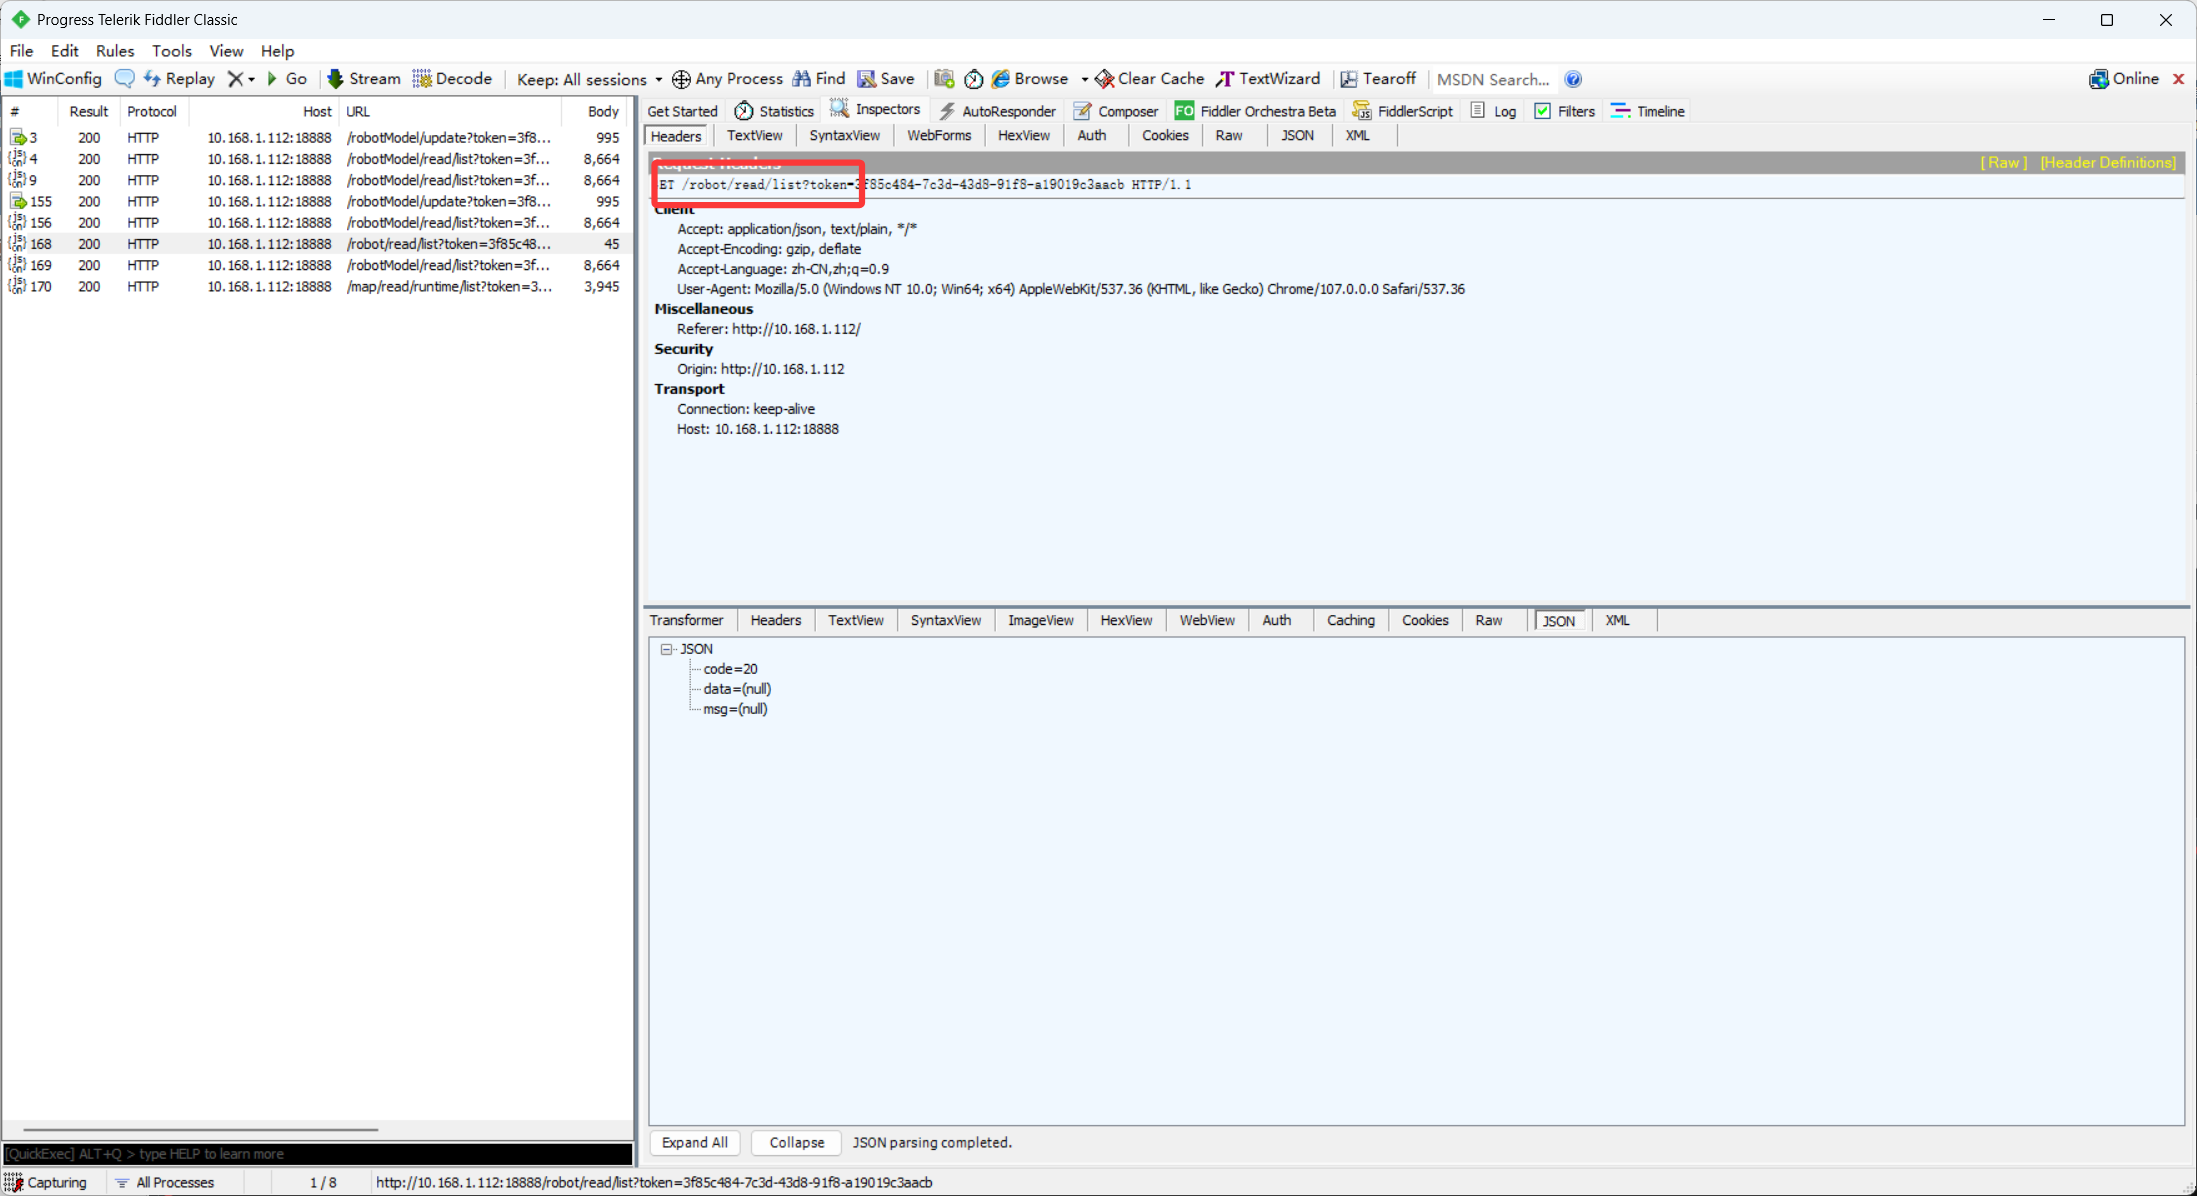Open the Filters tab with checkbox
The height and width of the screenshot is (1196, 2197).
click(x=1565, y=111)
